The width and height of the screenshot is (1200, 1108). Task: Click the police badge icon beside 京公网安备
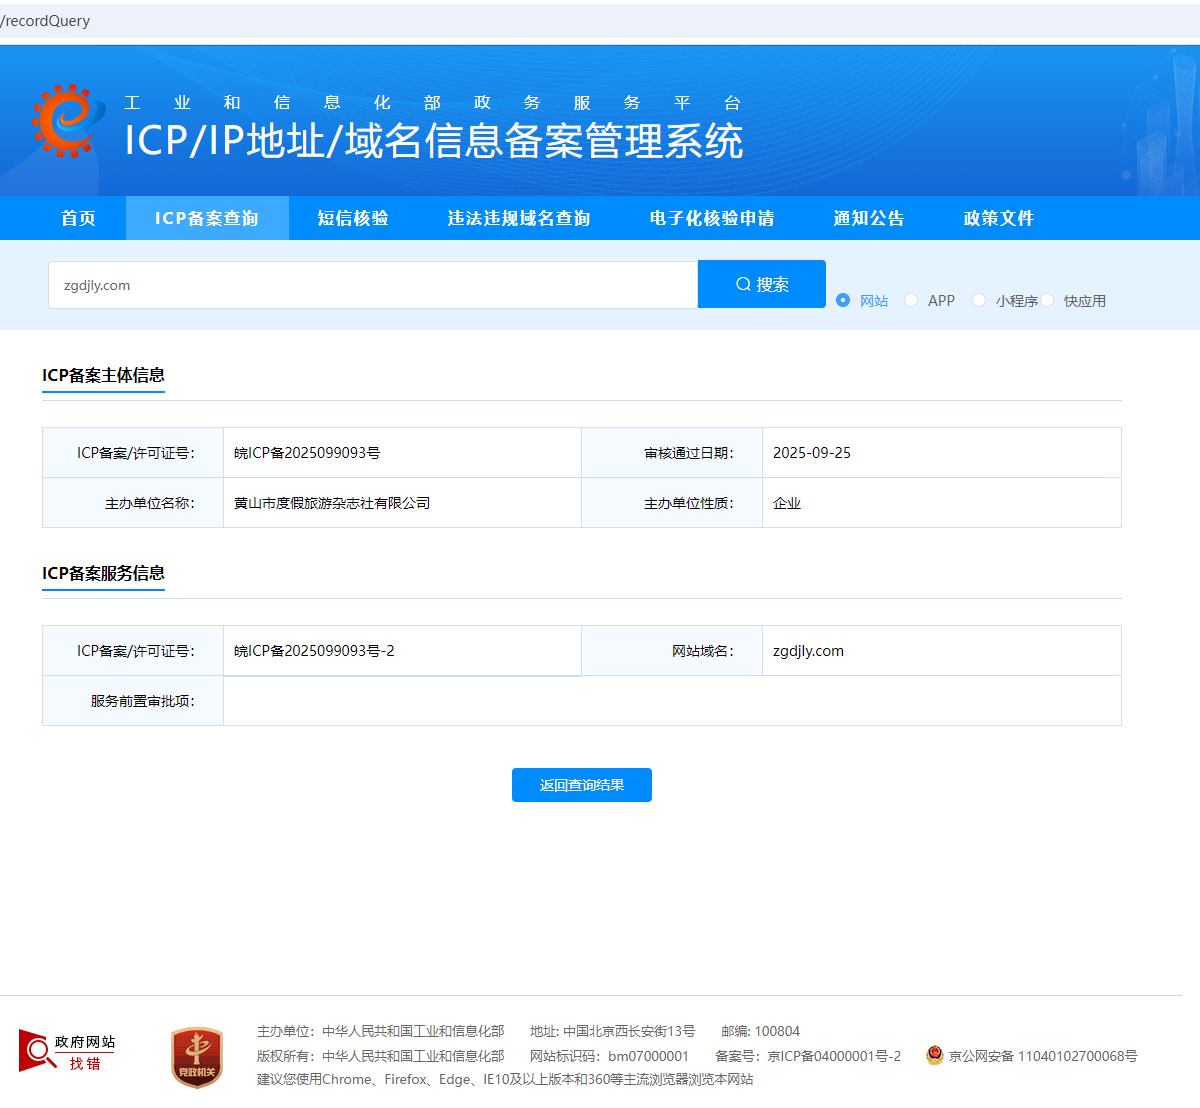pos(934,1055)
